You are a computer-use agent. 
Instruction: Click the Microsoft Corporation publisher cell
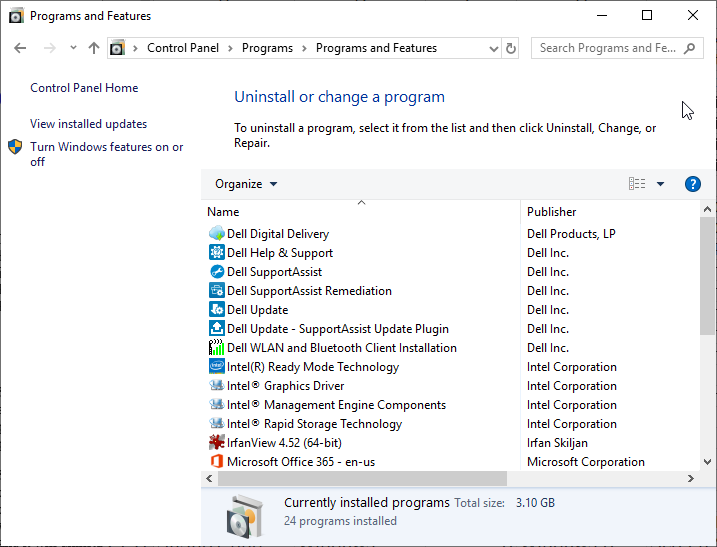(x=586, y=462)
